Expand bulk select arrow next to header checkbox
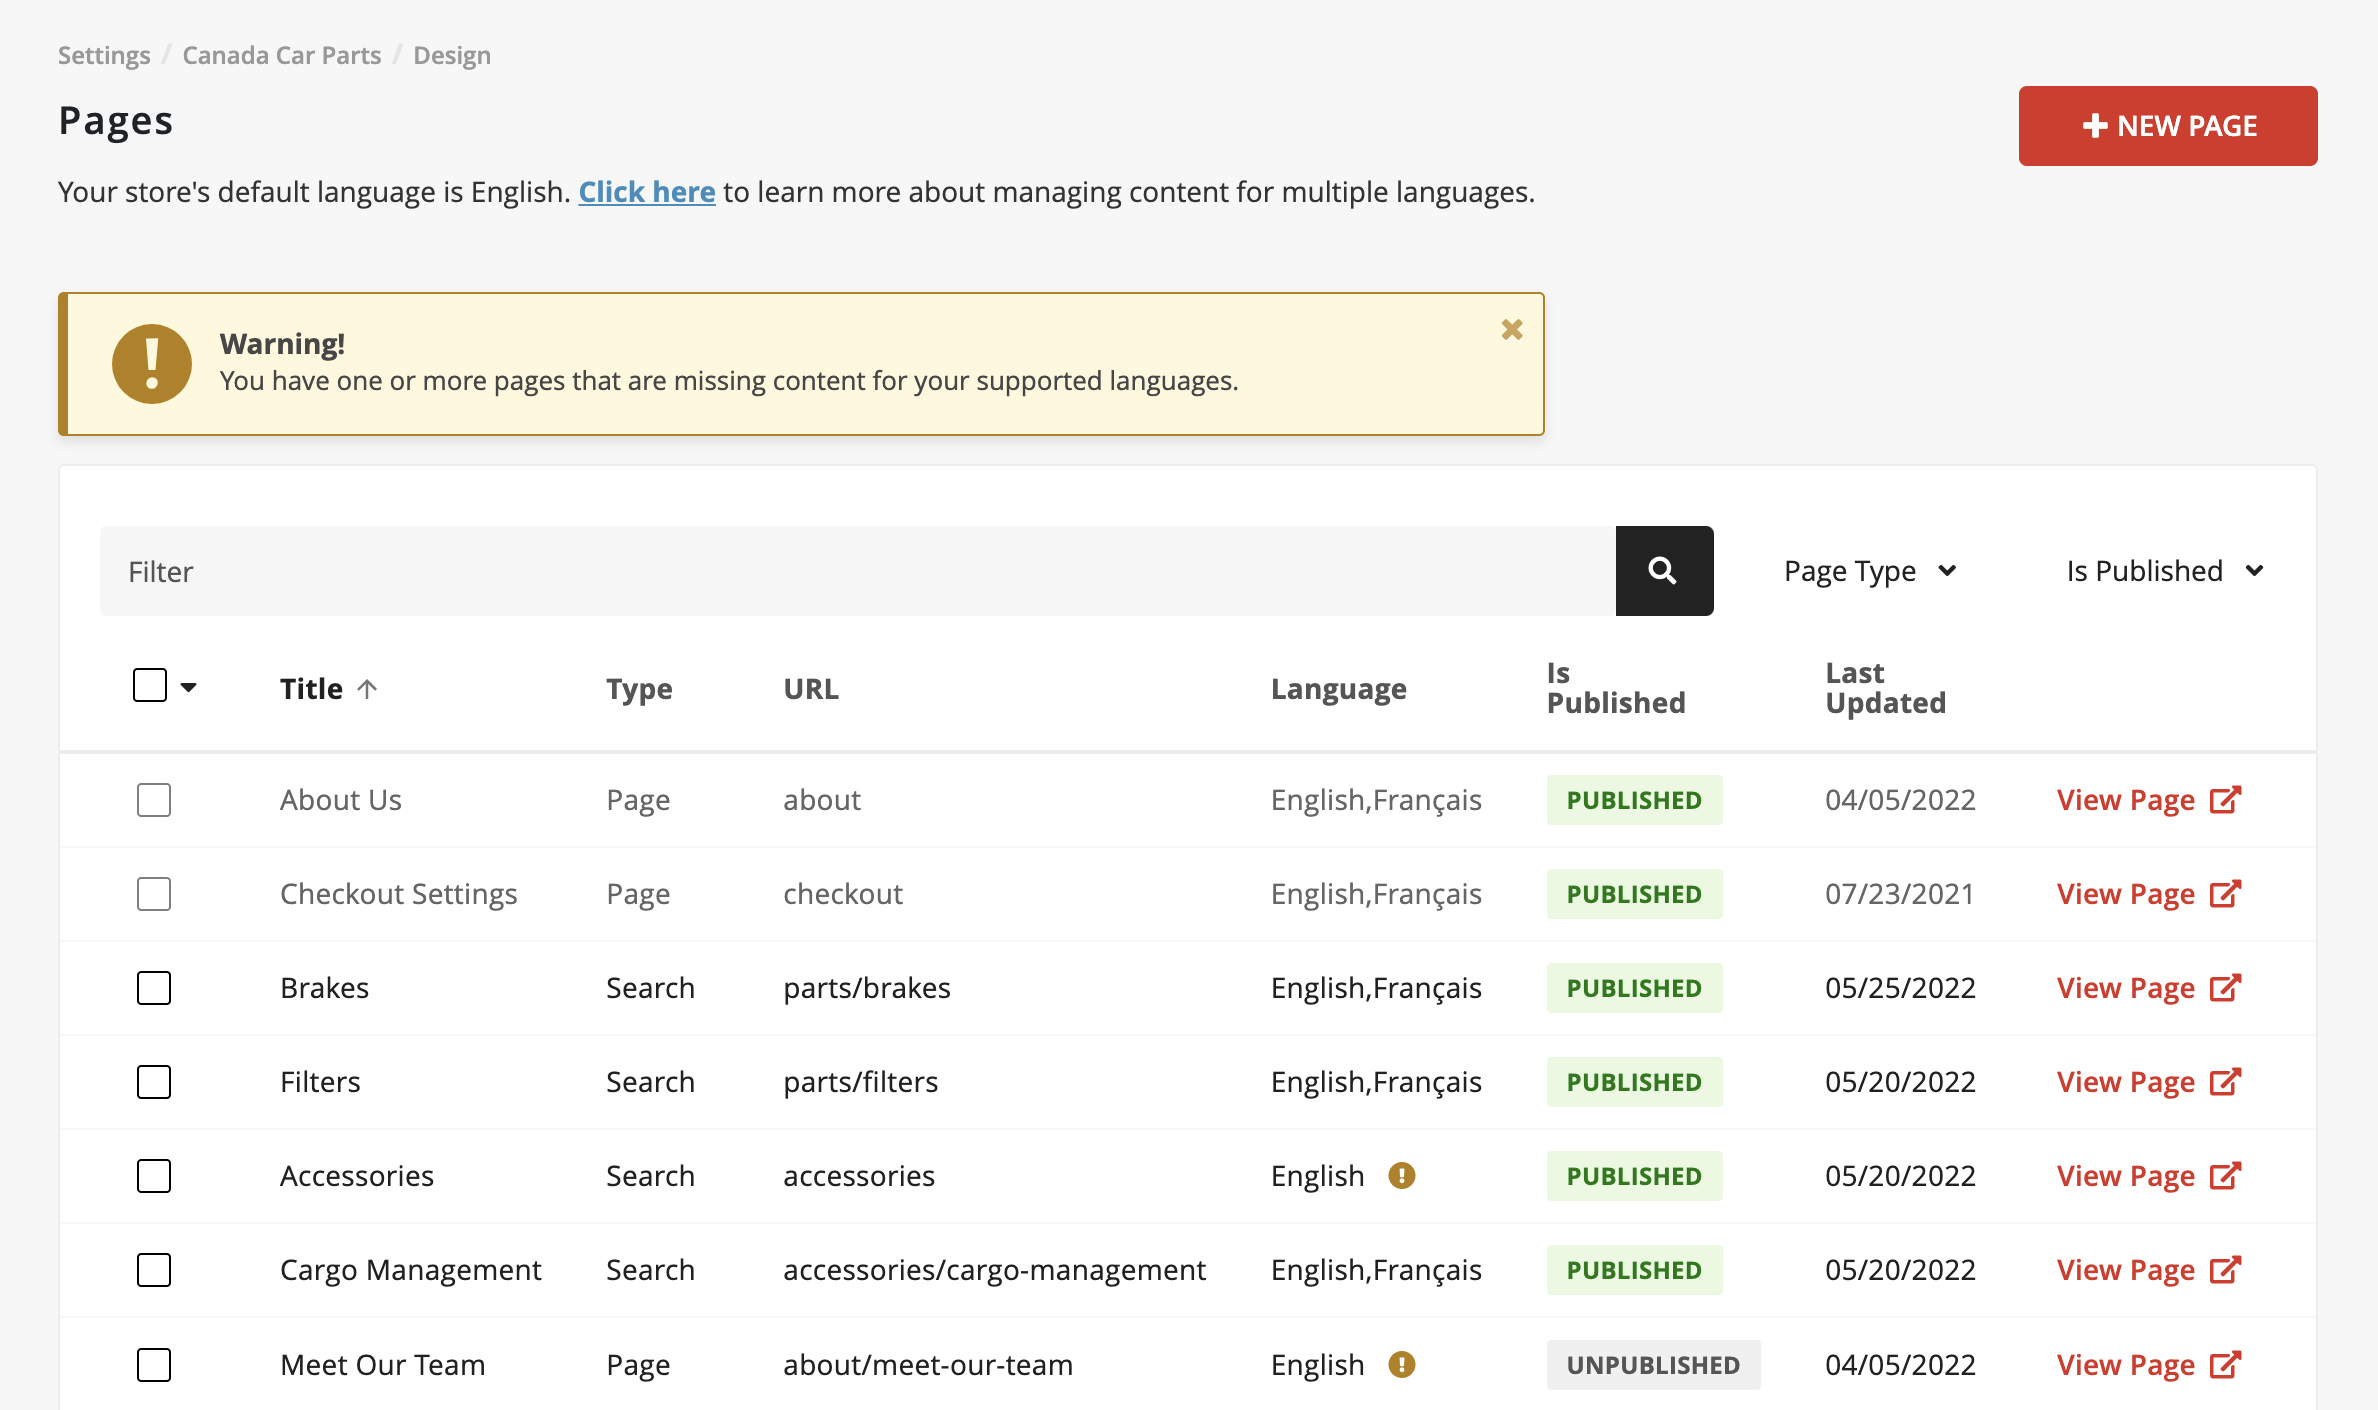Image resolution: width=2378 pixels, height=1410 pixels. click(188, 687)
